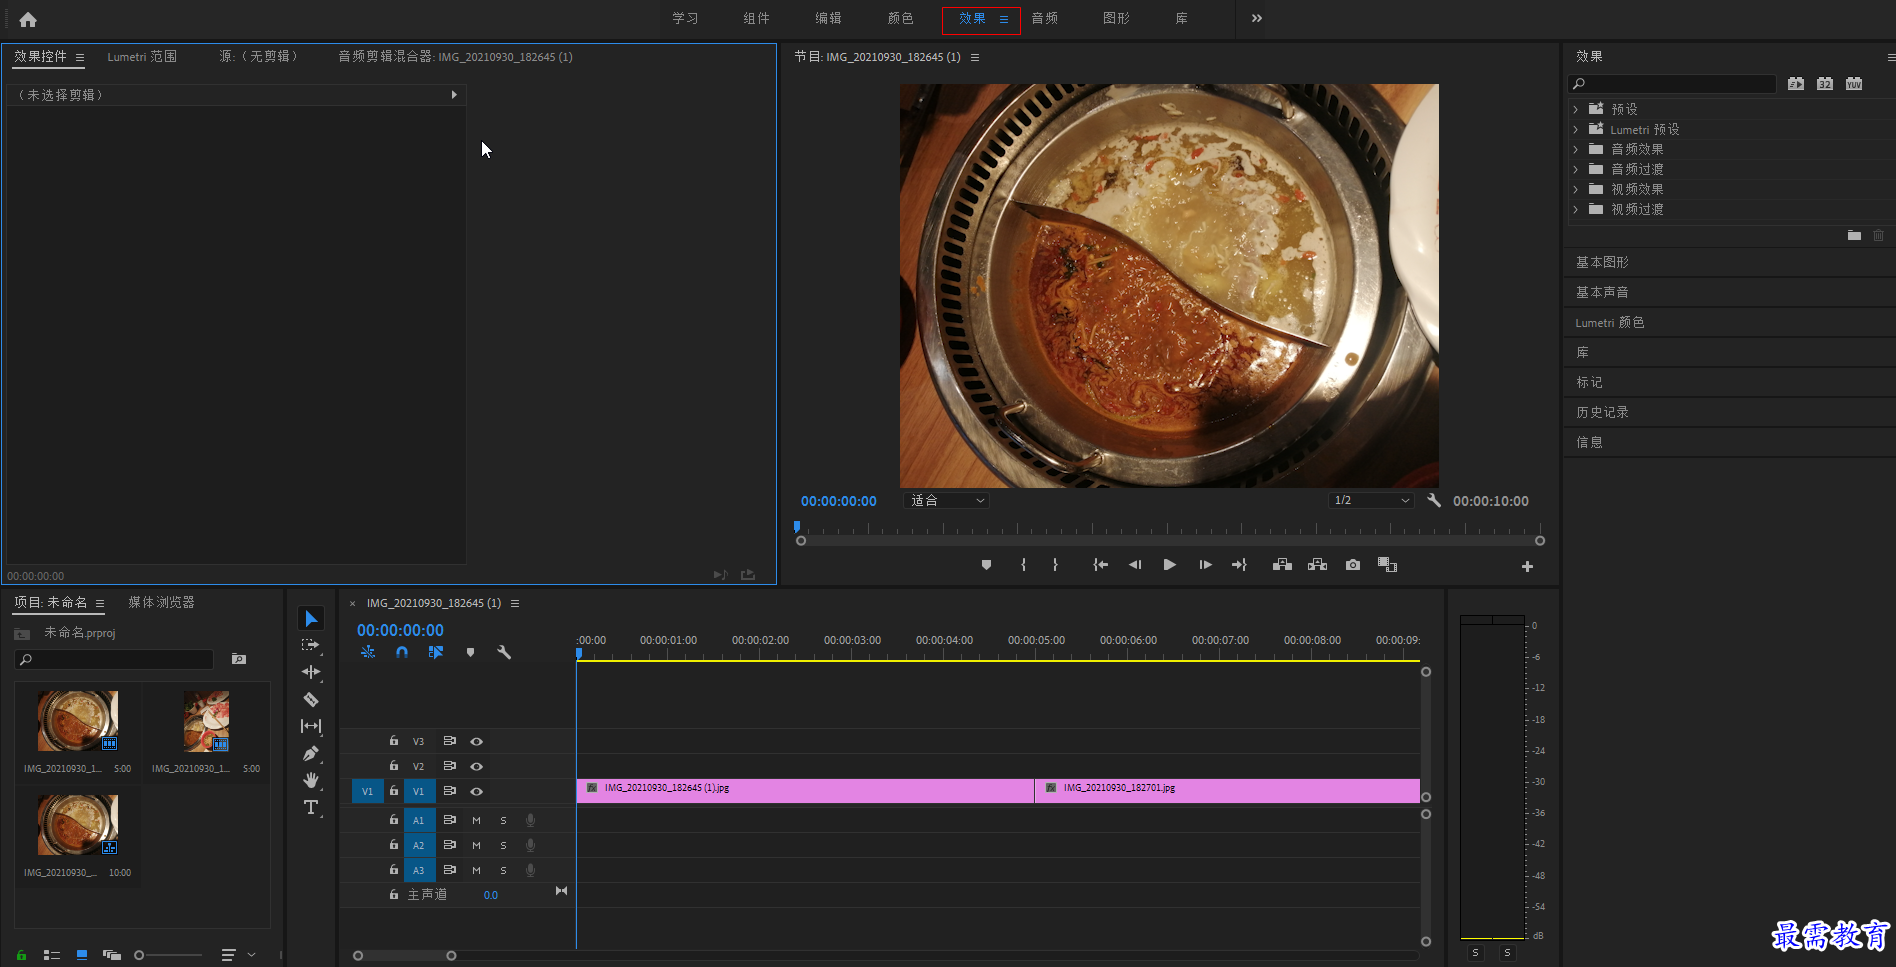
Task: Select the Hand tool
Action: point(311,780)
